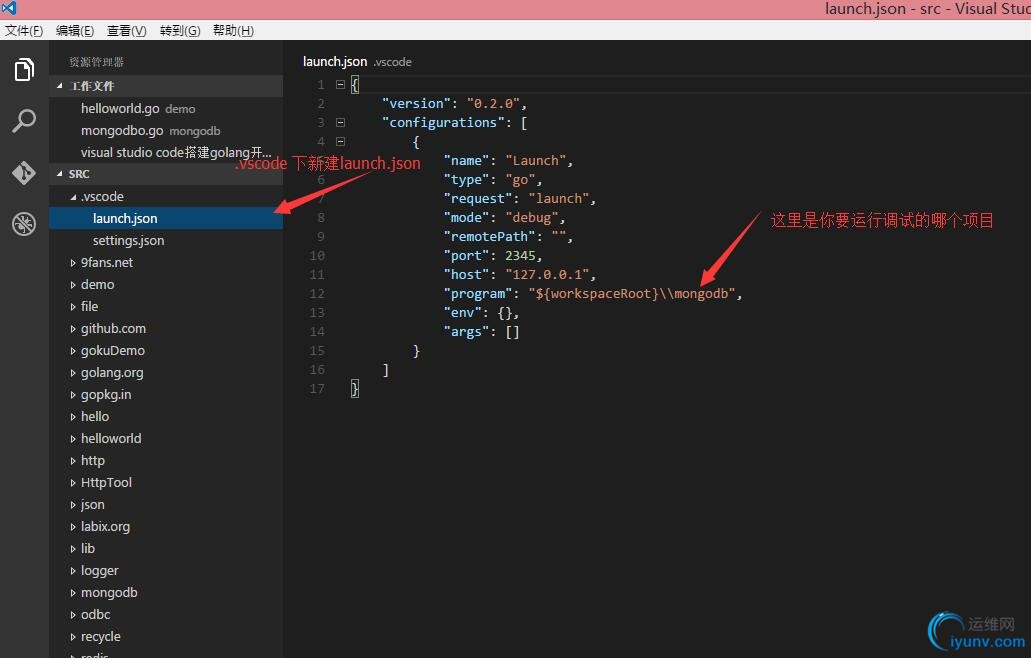1031x658 pixels.
Task: Open the 帮助(H) menu
Action: point(233,31)
